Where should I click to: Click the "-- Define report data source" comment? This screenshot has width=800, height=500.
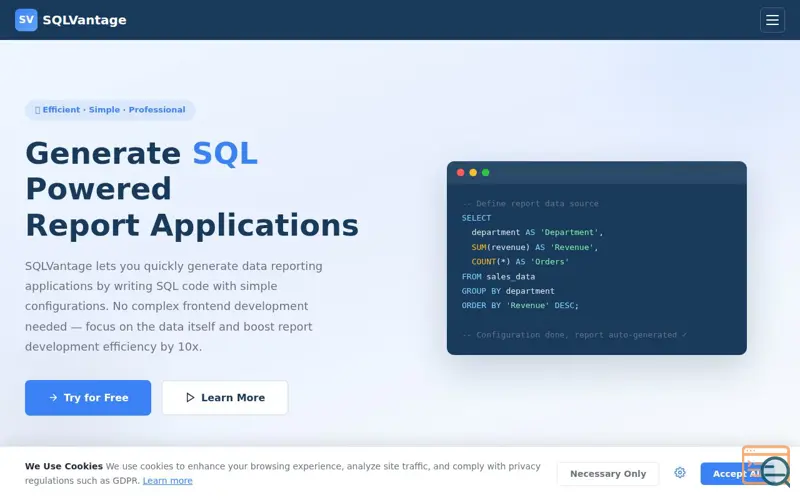click(530, 204)
